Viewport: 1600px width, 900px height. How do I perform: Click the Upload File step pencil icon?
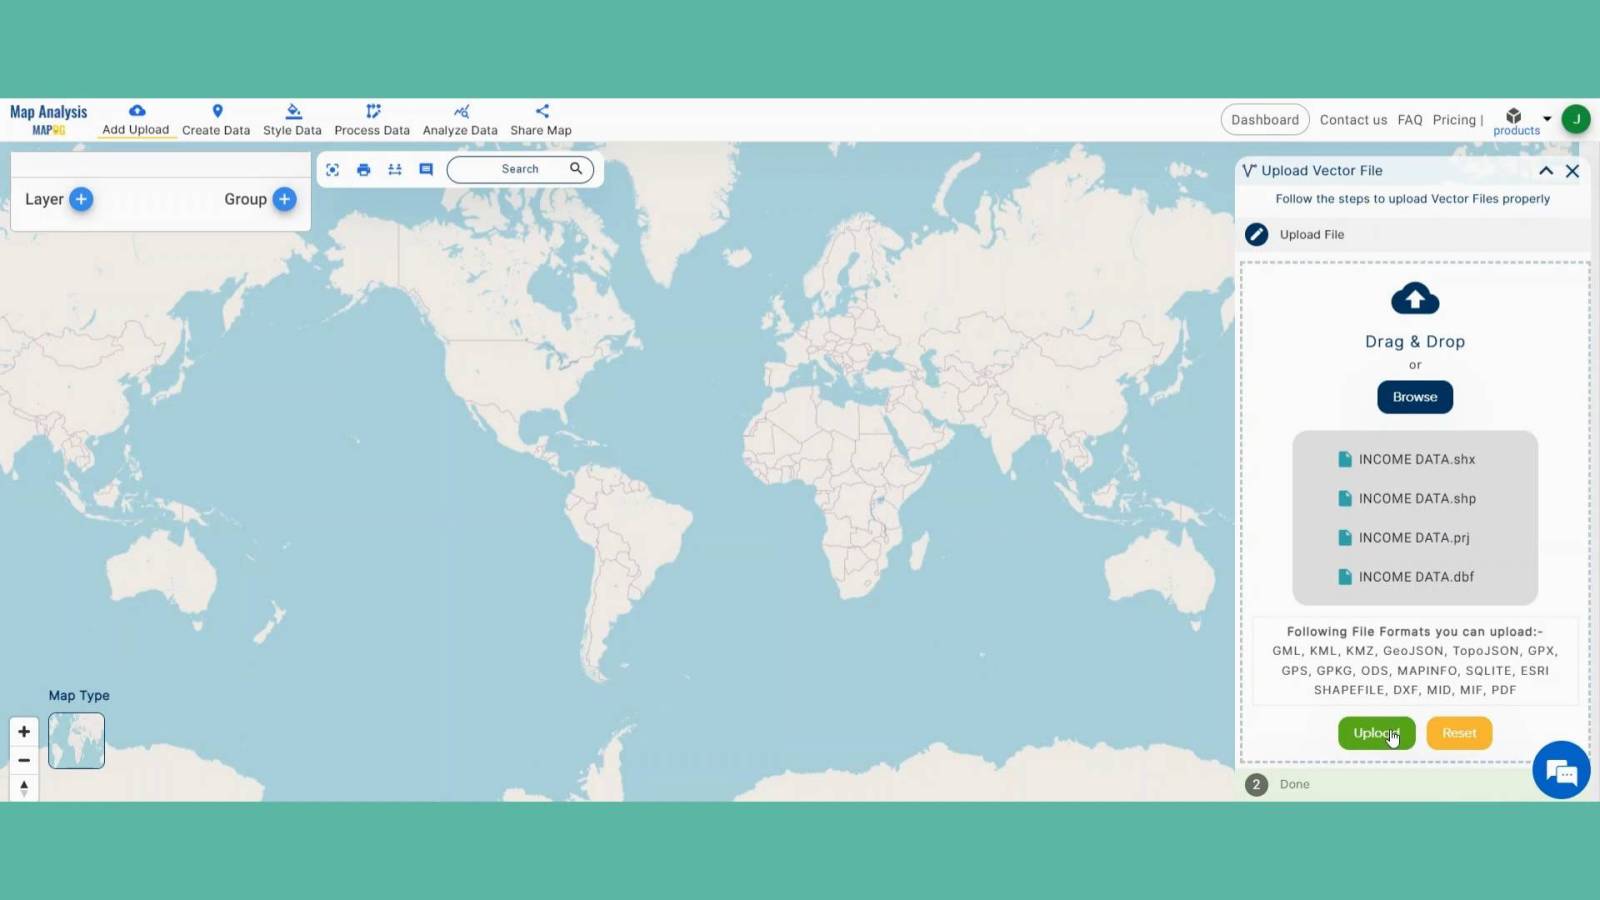1257,234
